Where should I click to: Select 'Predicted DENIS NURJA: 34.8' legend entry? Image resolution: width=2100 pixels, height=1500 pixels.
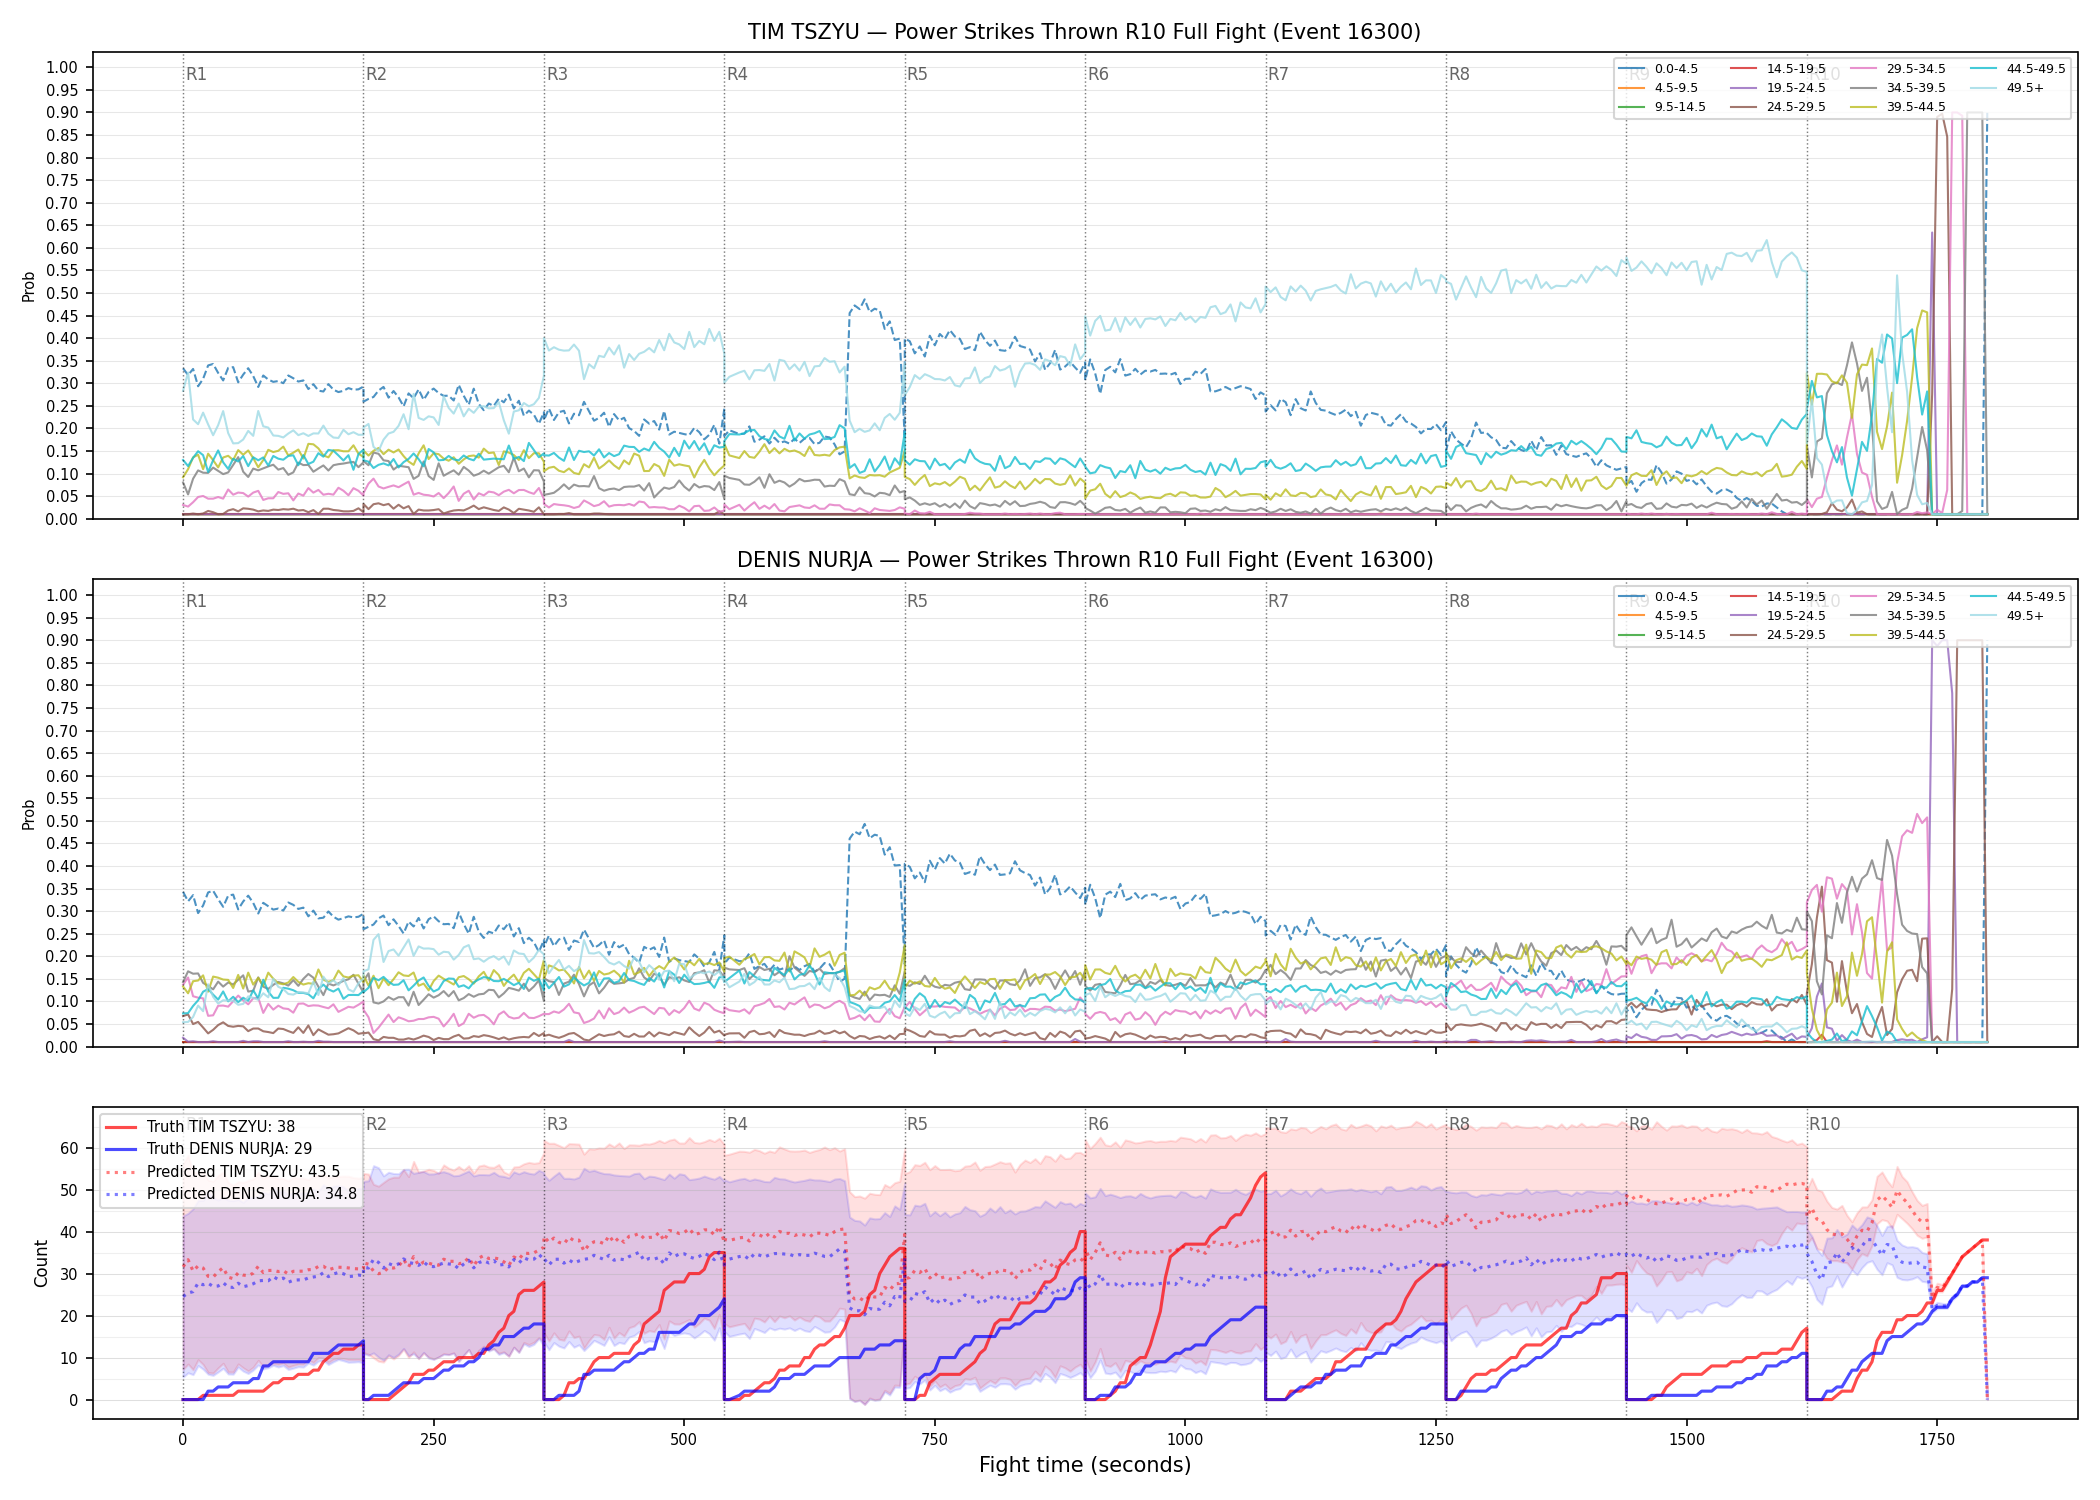tap(252, 1193)
